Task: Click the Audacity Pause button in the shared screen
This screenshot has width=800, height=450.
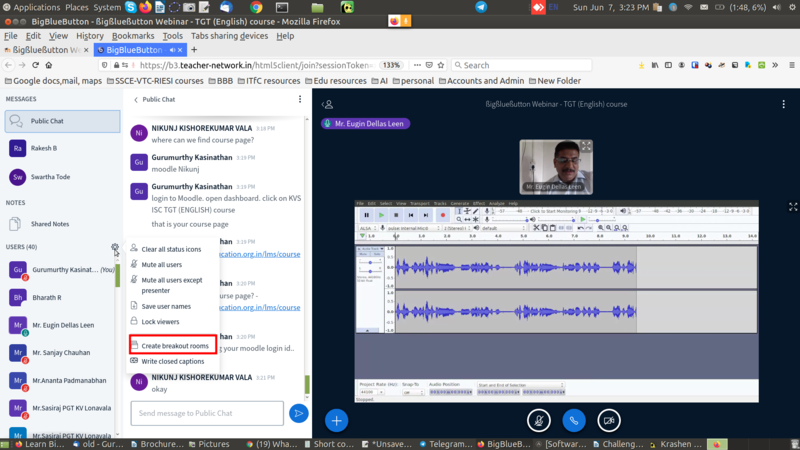Action: [x=366, y=215]
